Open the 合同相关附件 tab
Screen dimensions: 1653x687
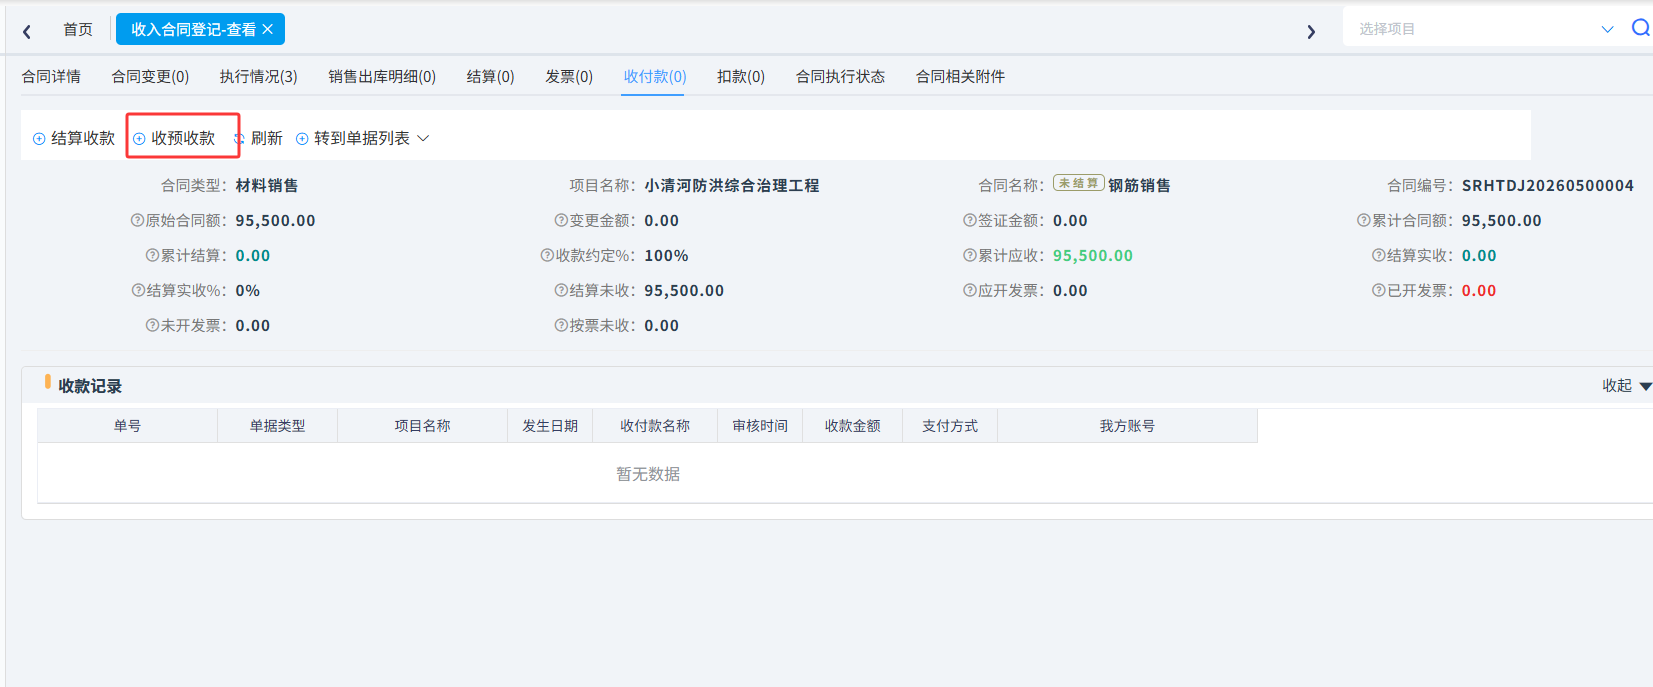[x=960, y=76]
